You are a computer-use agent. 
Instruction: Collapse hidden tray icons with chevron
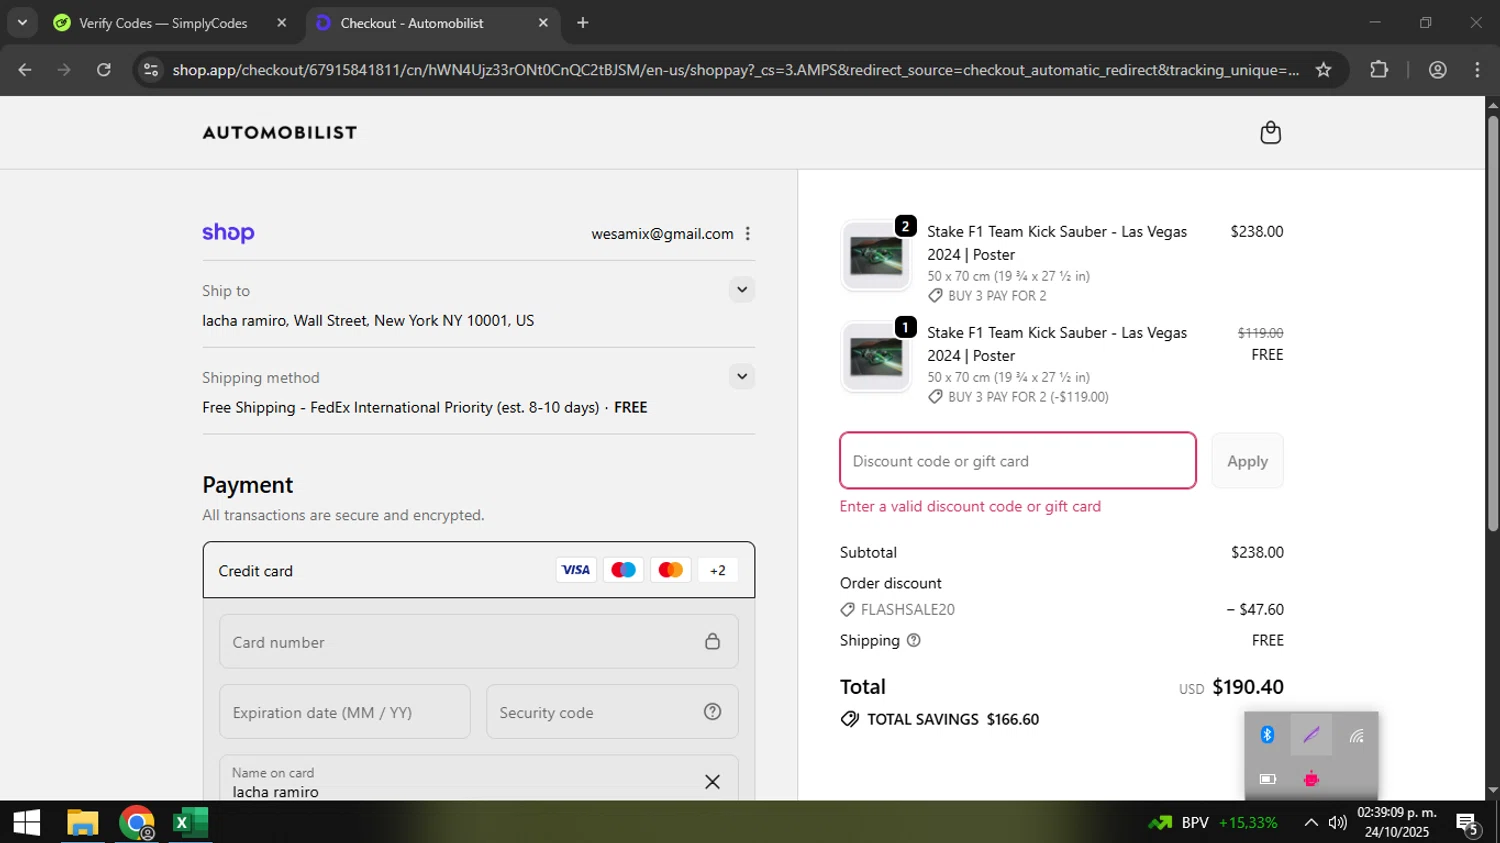[1310, 822]
